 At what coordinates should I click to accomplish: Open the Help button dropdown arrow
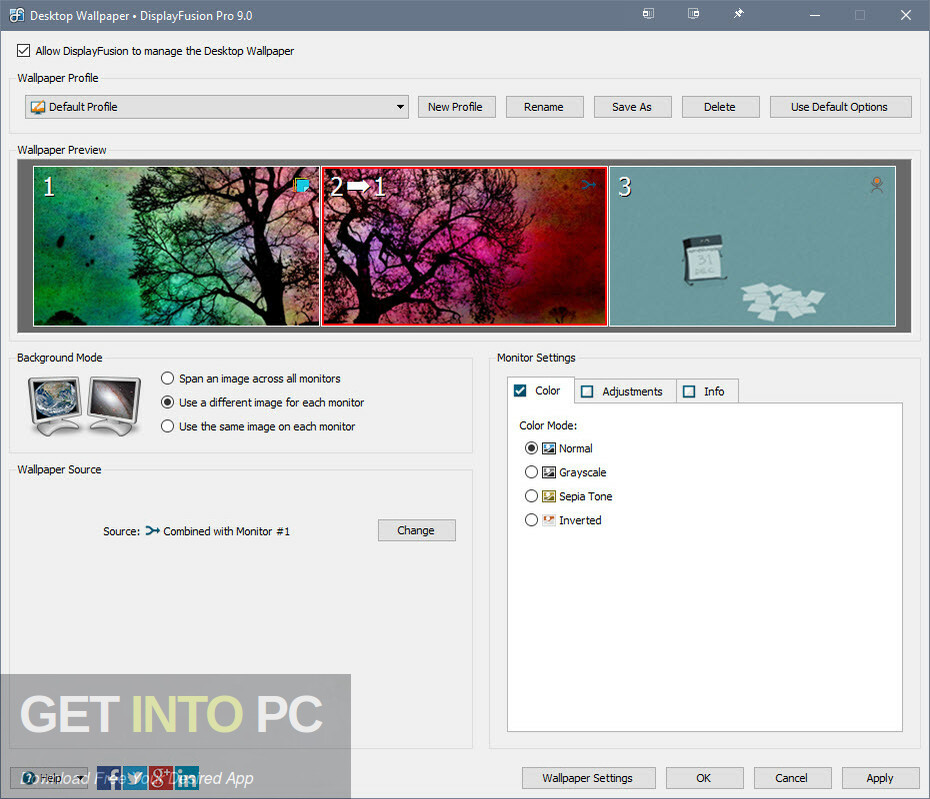(79, 778)
